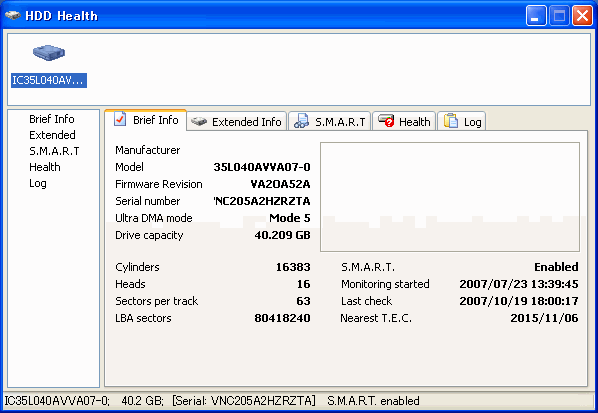Minimize the HDD Health window
Viewport: 598px width, 413px height.
(x=536, y=16)
